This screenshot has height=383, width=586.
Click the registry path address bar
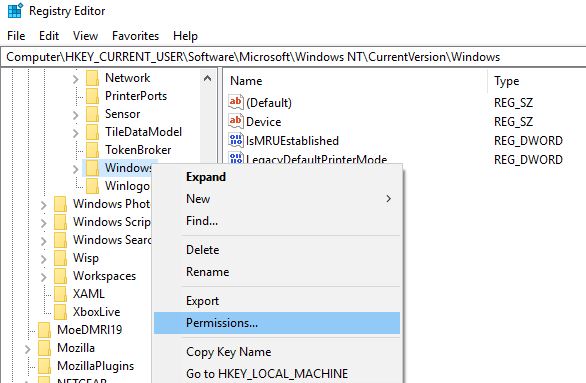(x=293, y=57)
